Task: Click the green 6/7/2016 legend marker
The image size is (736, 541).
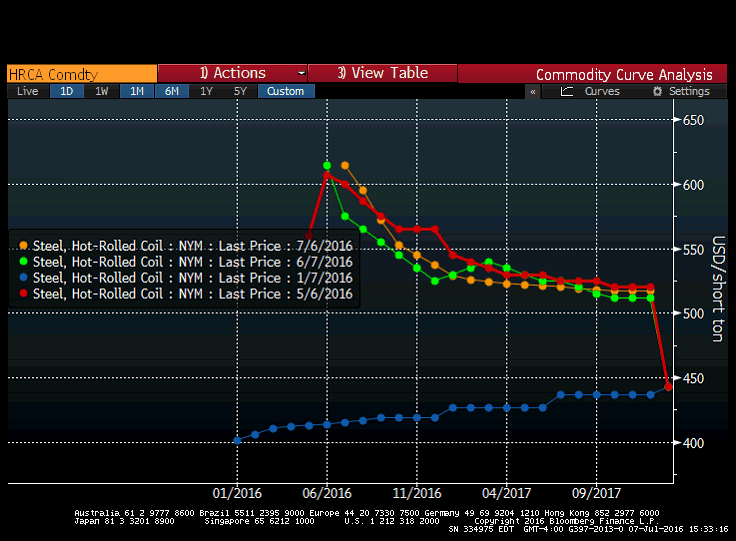Action: 24,262
